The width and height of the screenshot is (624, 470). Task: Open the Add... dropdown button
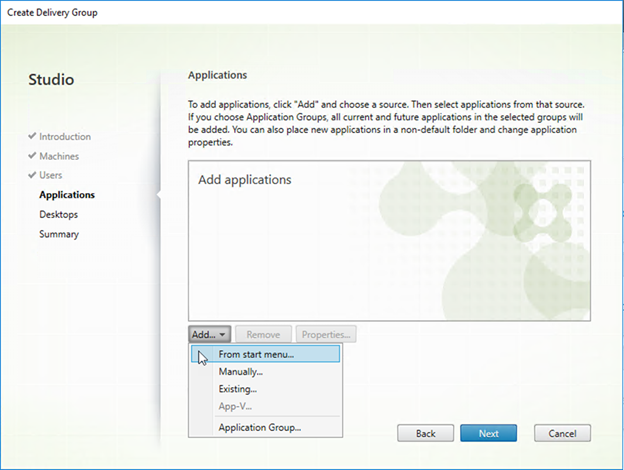pyautogui.click(x=209, y=334)
